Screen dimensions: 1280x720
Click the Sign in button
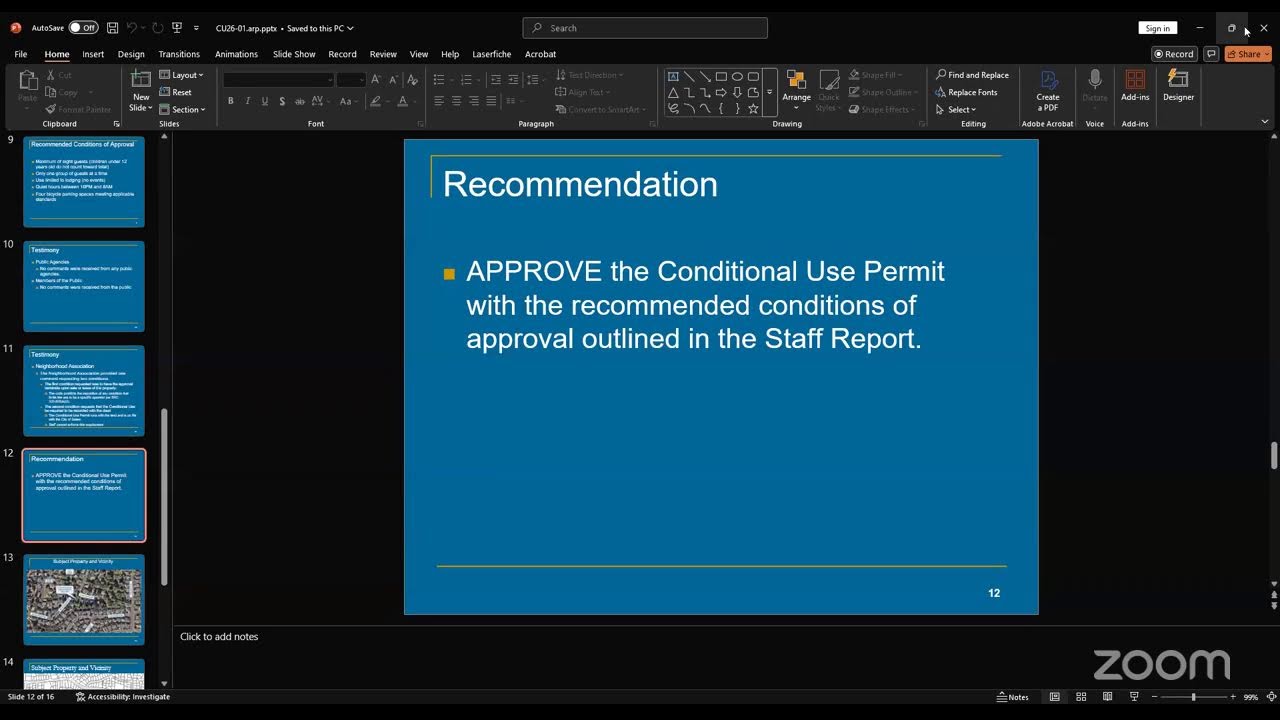1157,28
